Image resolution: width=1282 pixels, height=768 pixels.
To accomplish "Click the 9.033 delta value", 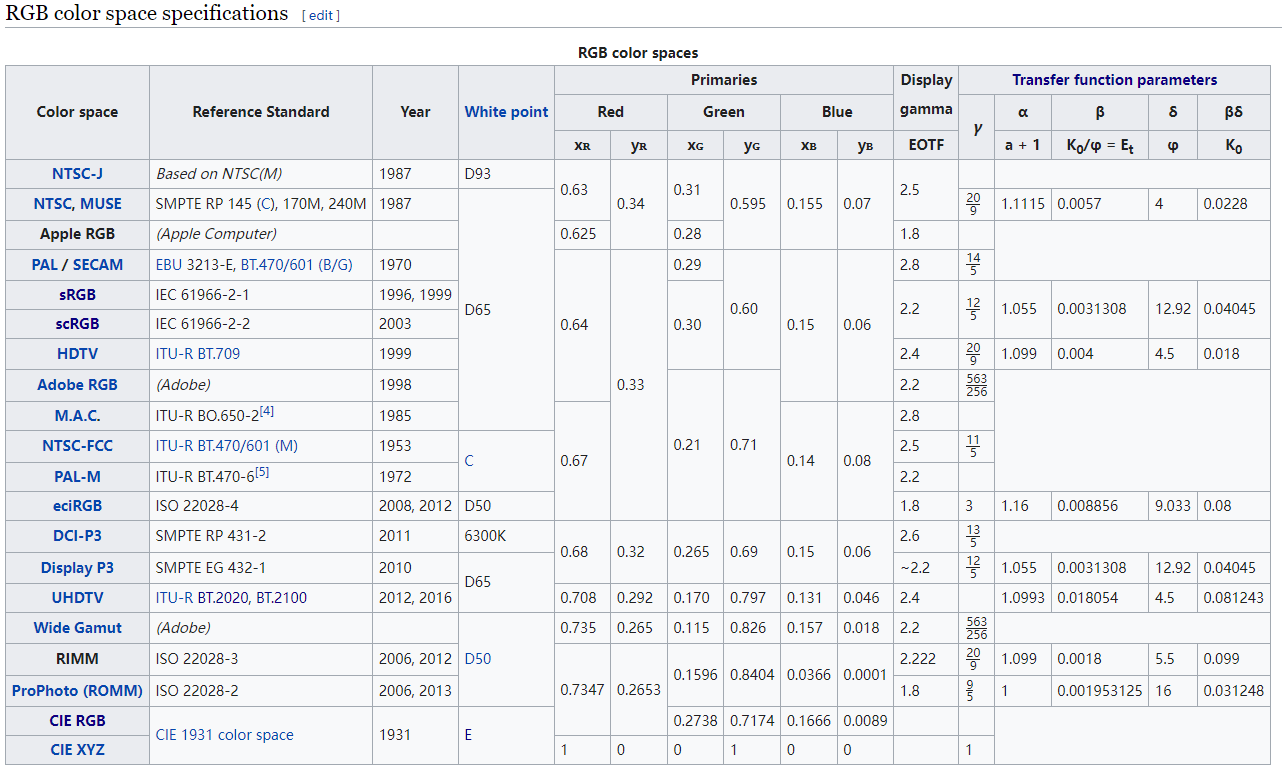I will [x=1172, y=506].
